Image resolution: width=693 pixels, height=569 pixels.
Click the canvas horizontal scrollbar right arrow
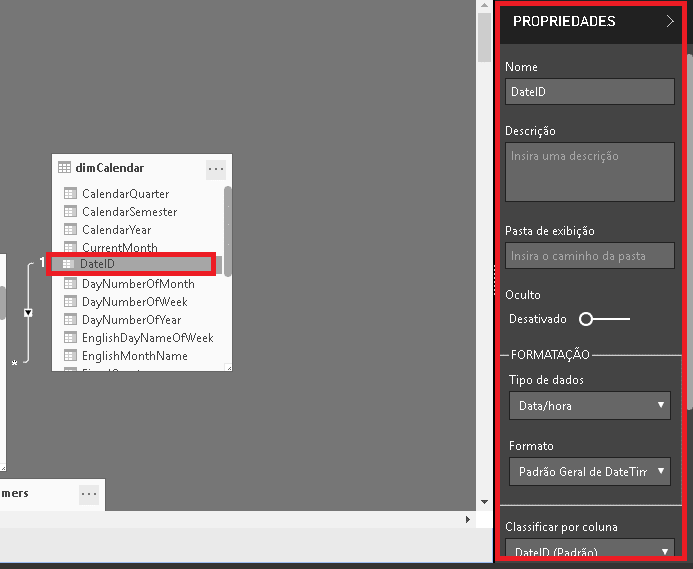pos(468,519)
